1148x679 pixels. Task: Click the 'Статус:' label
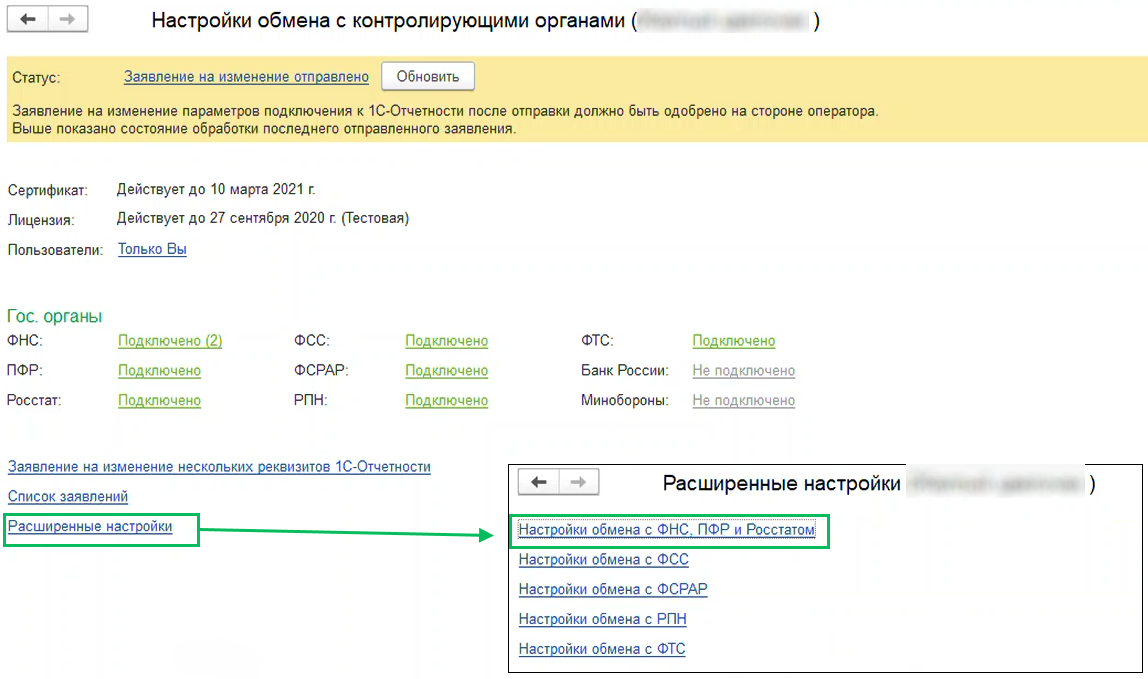(x=37, y=78)
